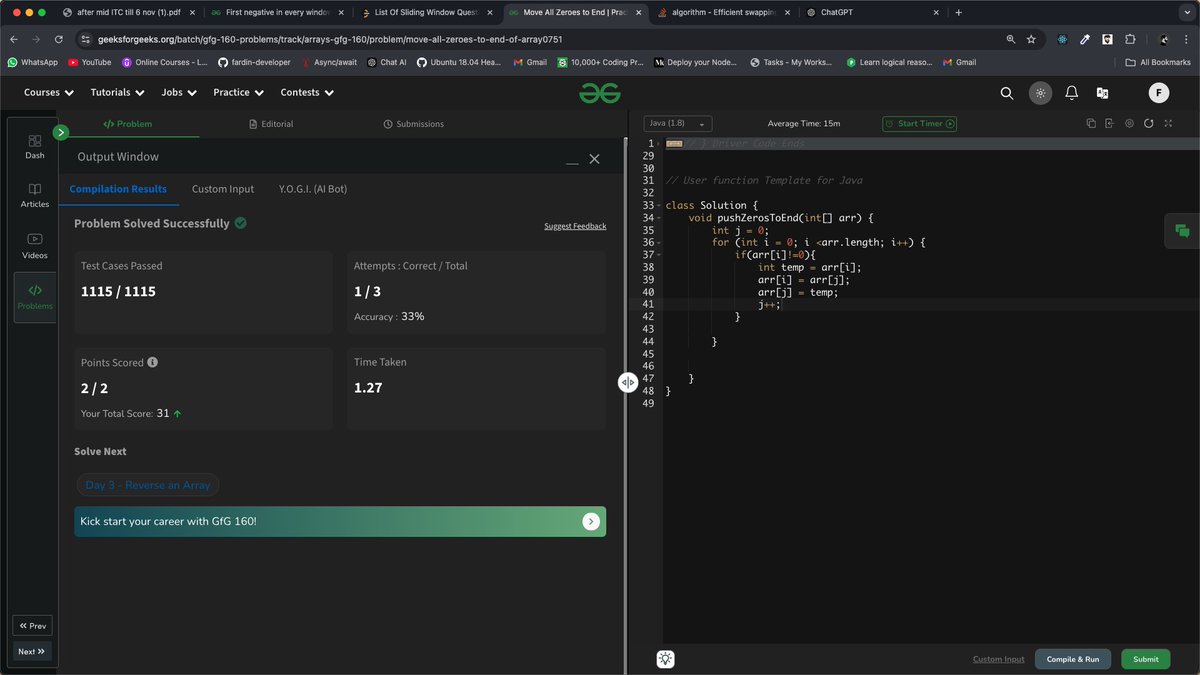
Task: Open the Y.O.G.I. (AI Bot) tab
Action: 313,189
